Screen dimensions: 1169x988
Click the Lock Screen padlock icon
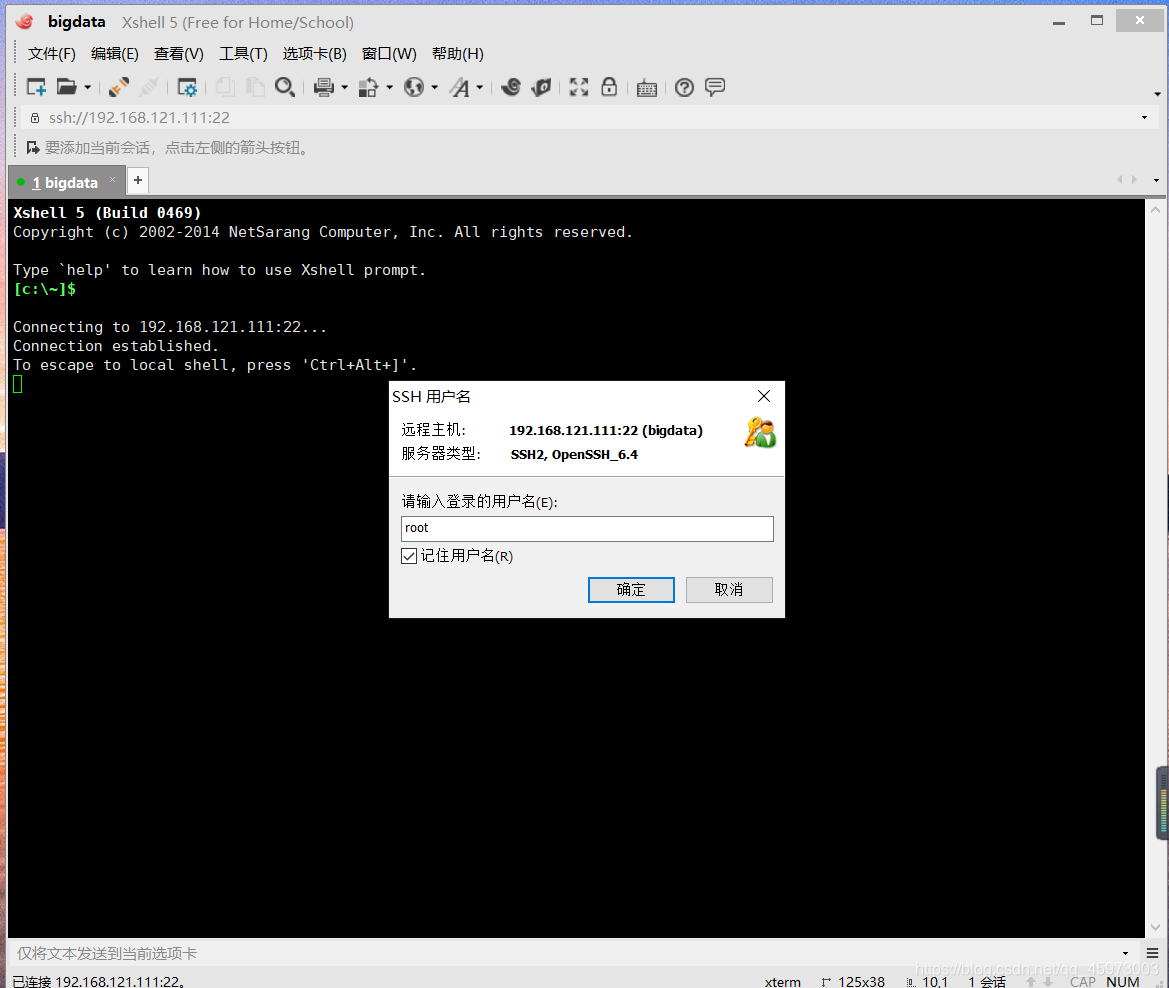click(x=609, y=87)
